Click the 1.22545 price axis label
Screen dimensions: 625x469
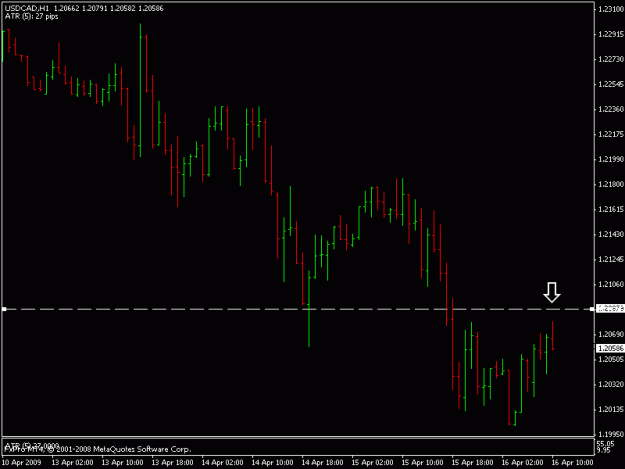tap(611, 84)
